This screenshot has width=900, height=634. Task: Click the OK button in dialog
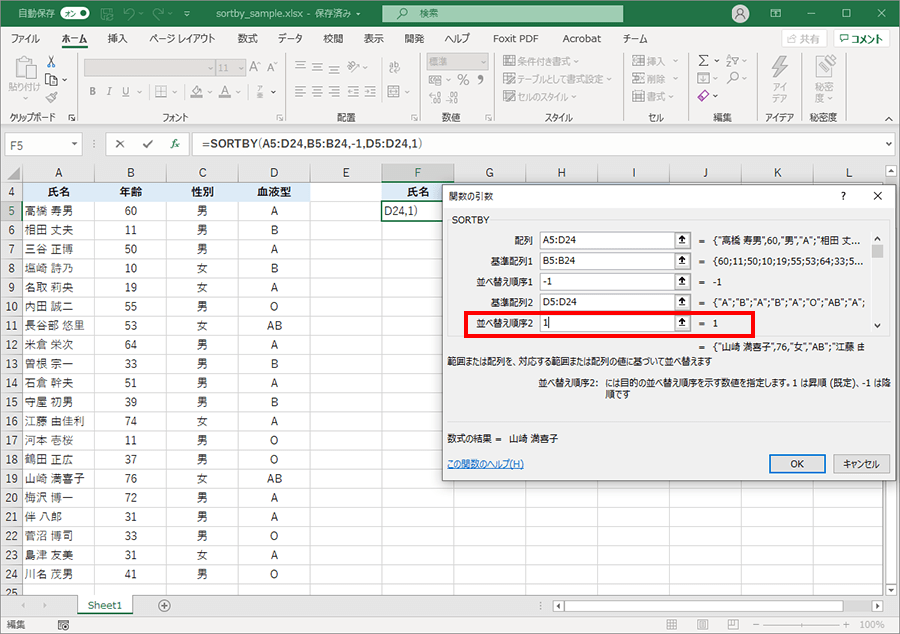(797, 464)
